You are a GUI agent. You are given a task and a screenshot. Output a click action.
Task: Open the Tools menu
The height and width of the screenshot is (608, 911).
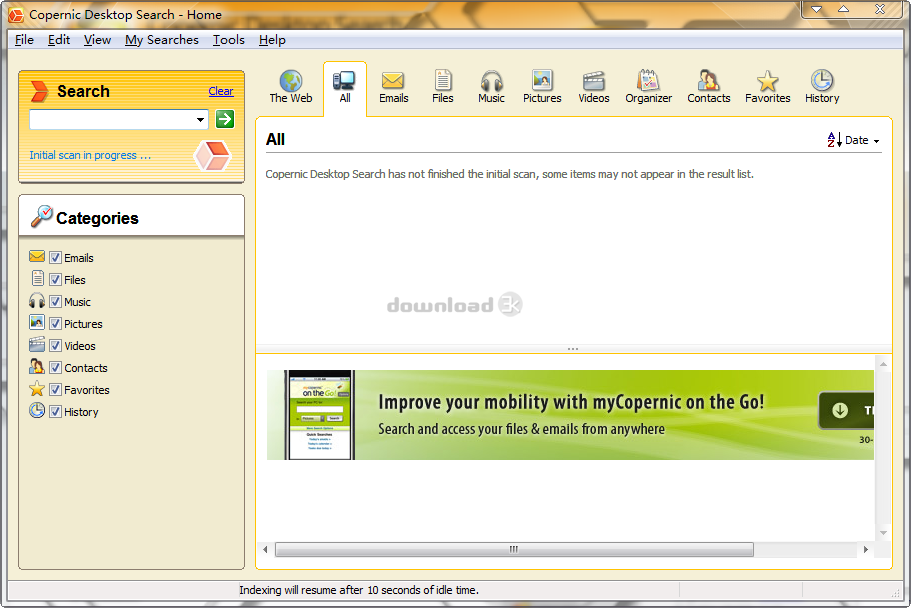(x=228, y=40)
